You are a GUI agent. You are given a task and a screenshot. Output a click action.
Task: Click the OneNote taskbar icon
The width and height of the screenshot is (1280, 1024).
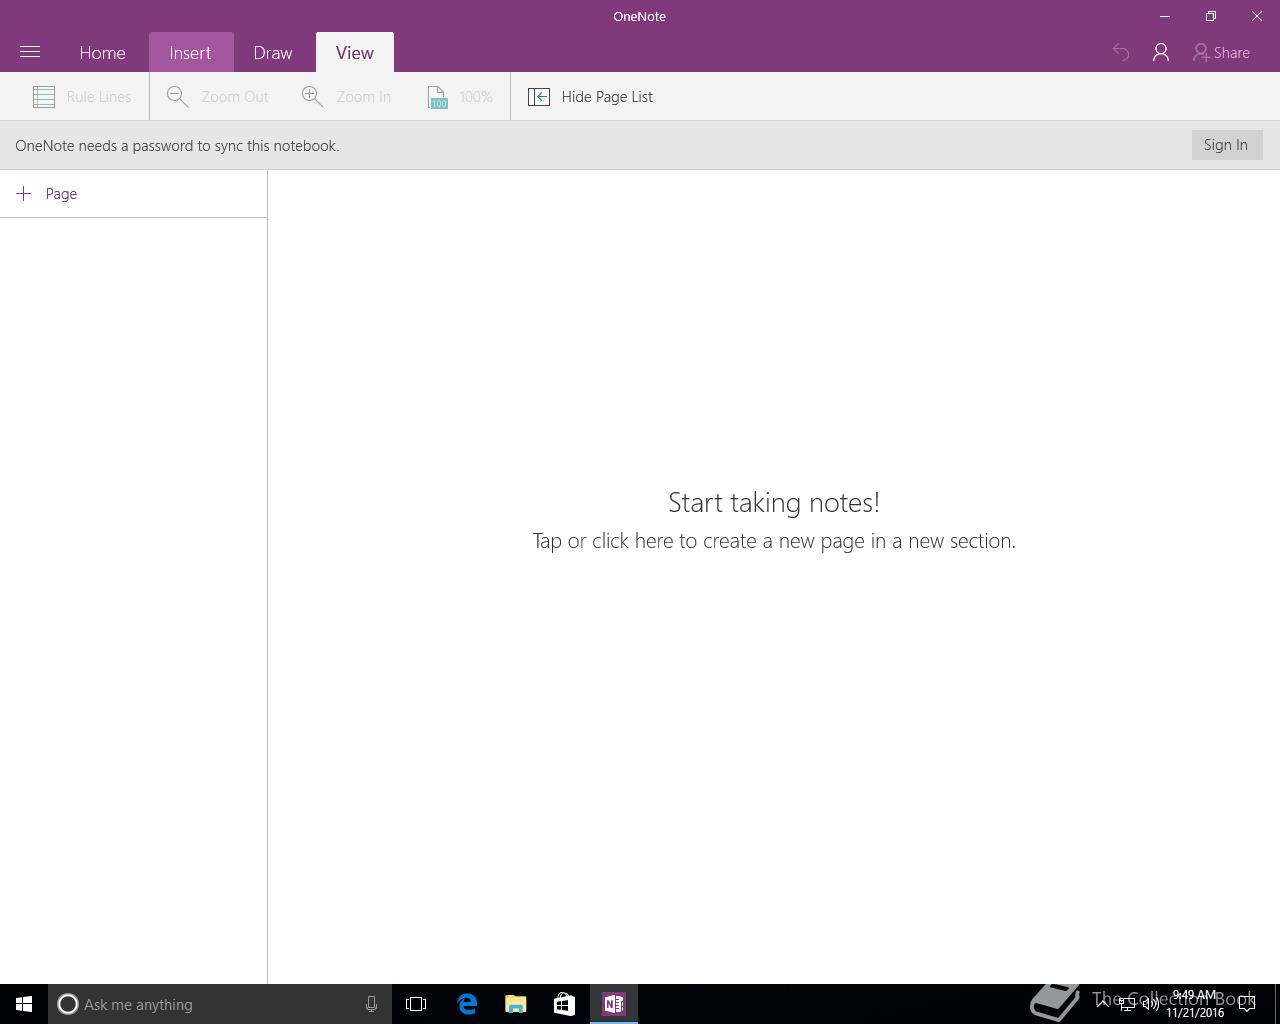pos(614,1004)
